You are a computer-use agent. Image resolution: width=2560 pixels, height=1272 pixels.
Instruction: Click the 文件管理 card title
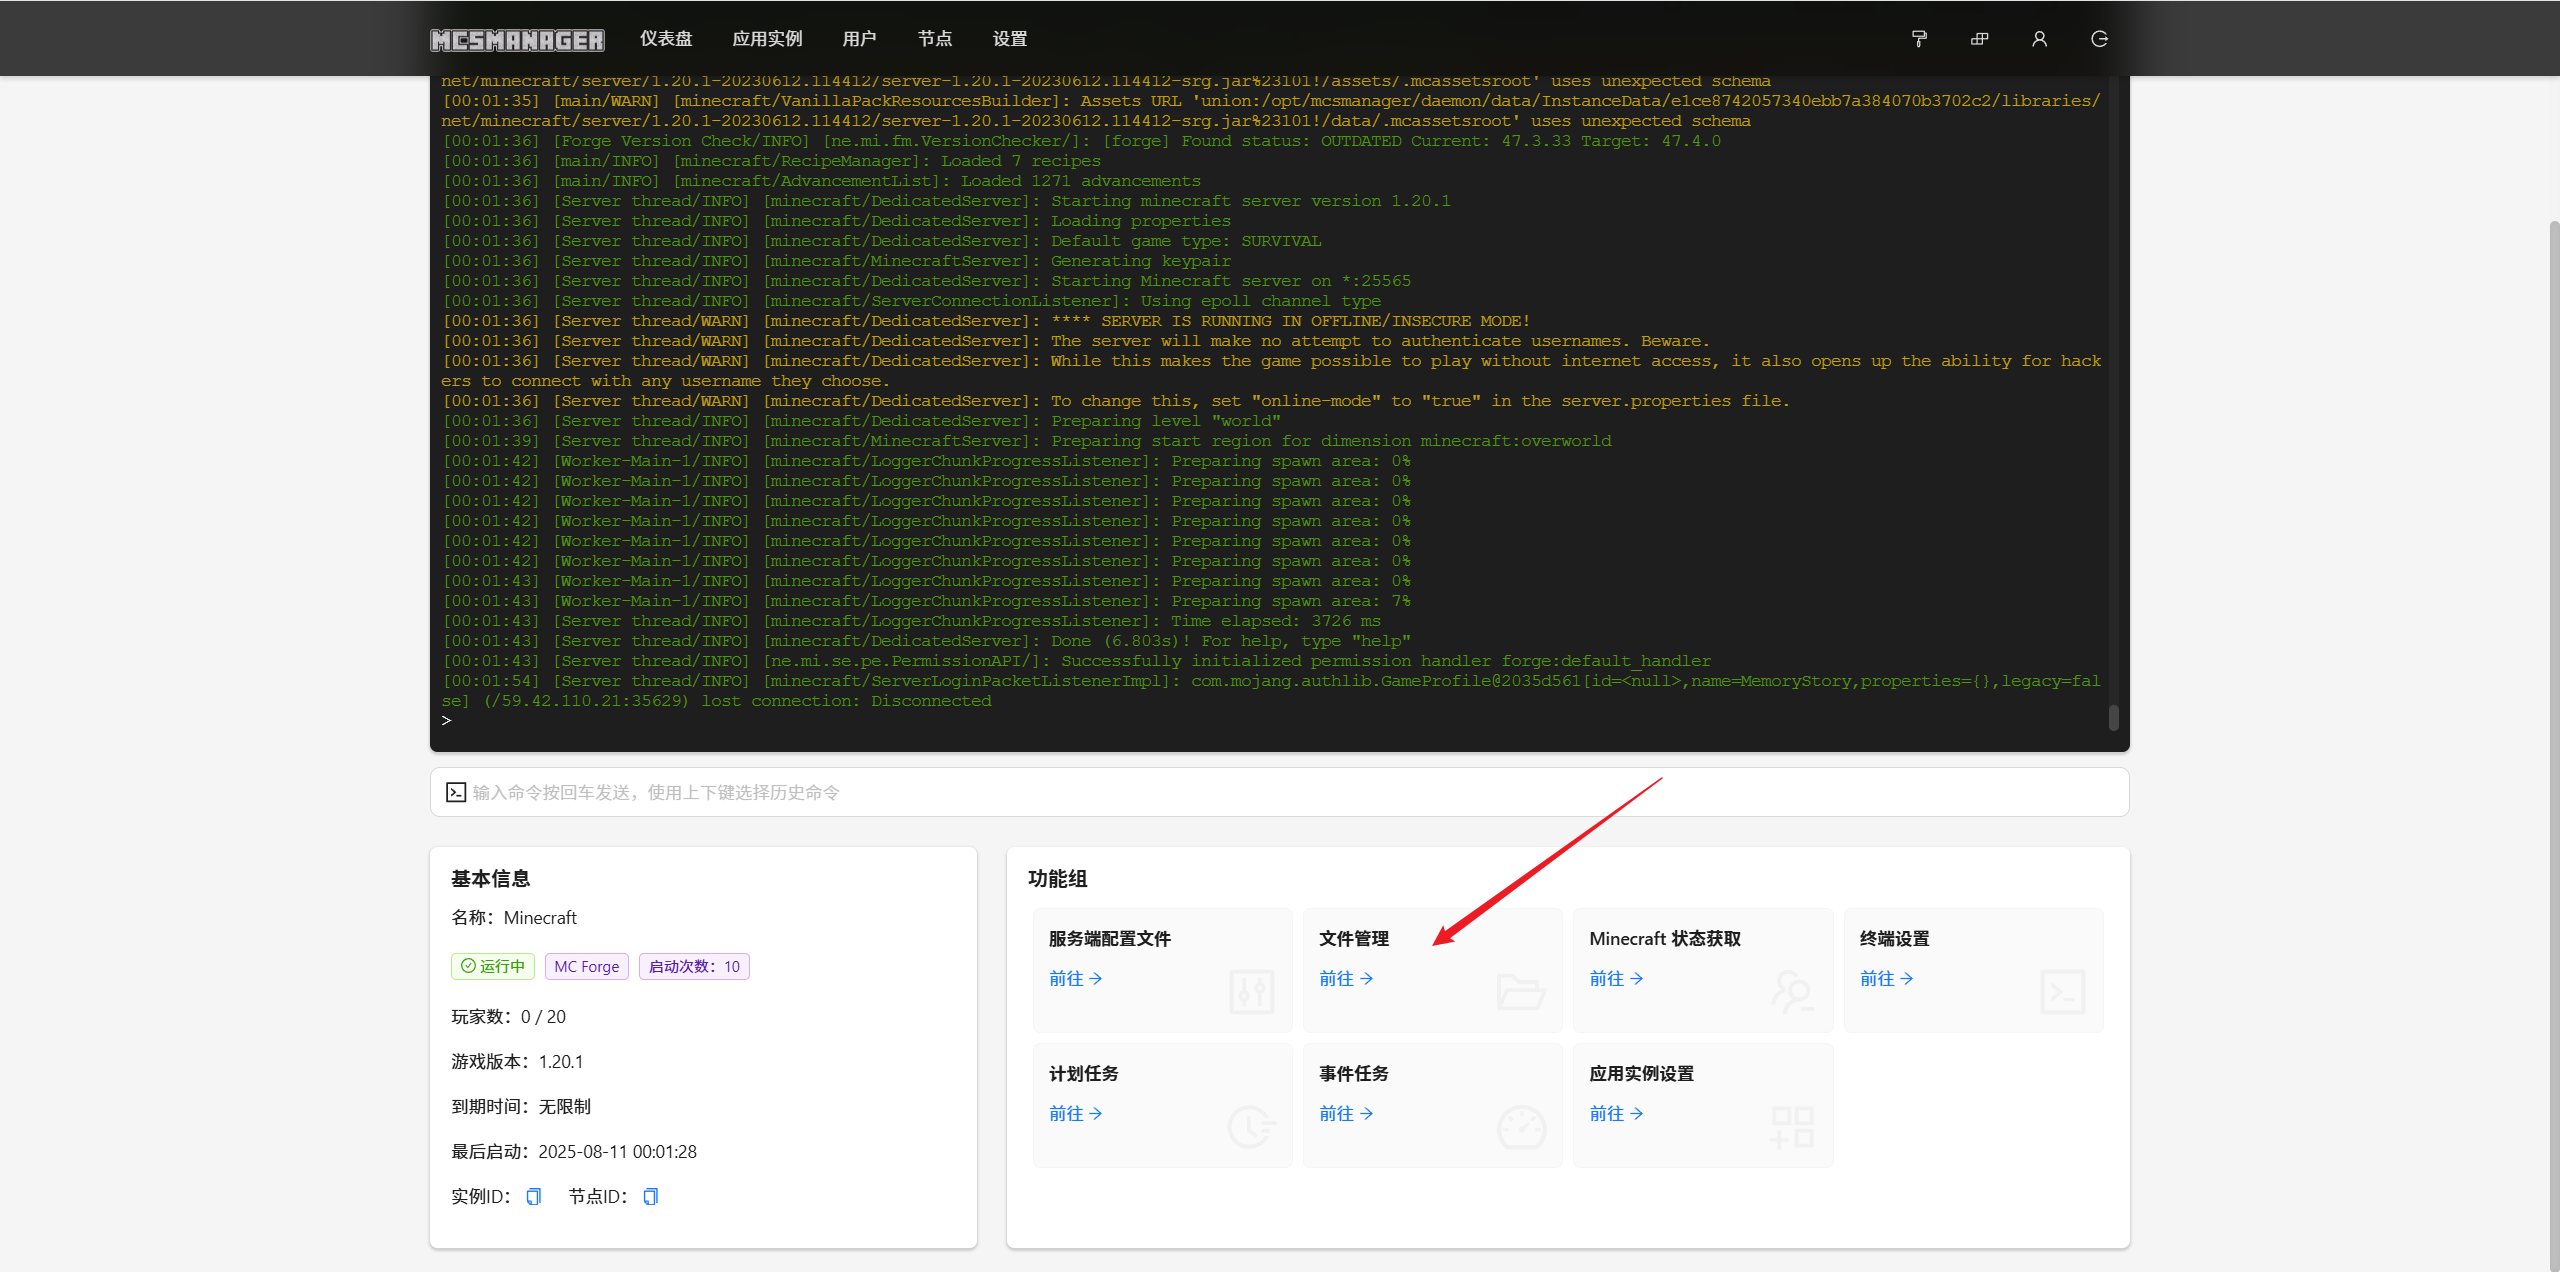pyautogui.click(x=1354, y=939)
